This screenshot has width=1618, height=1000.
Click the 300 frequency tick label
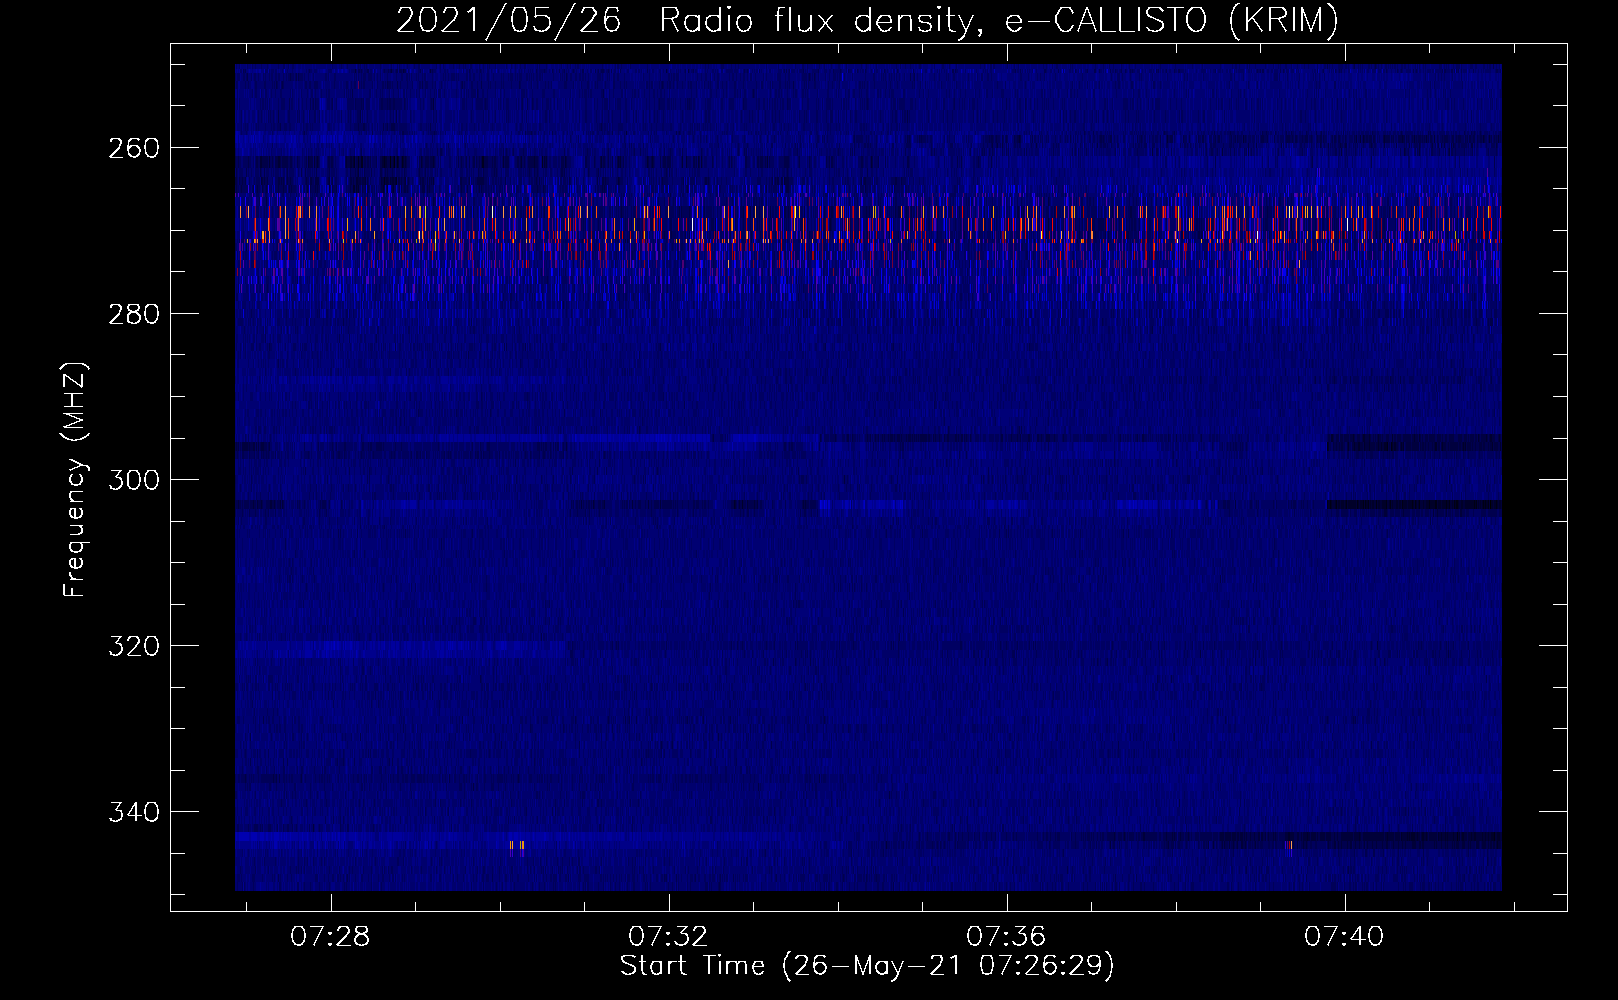pyautogui.click(x=134, y=480)
